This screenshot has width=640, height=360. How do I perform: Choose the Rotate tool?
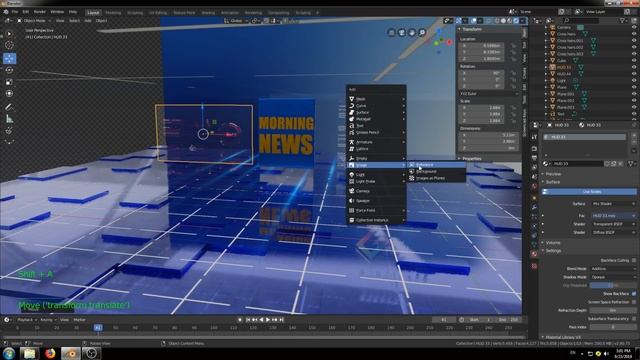point(9,70)
